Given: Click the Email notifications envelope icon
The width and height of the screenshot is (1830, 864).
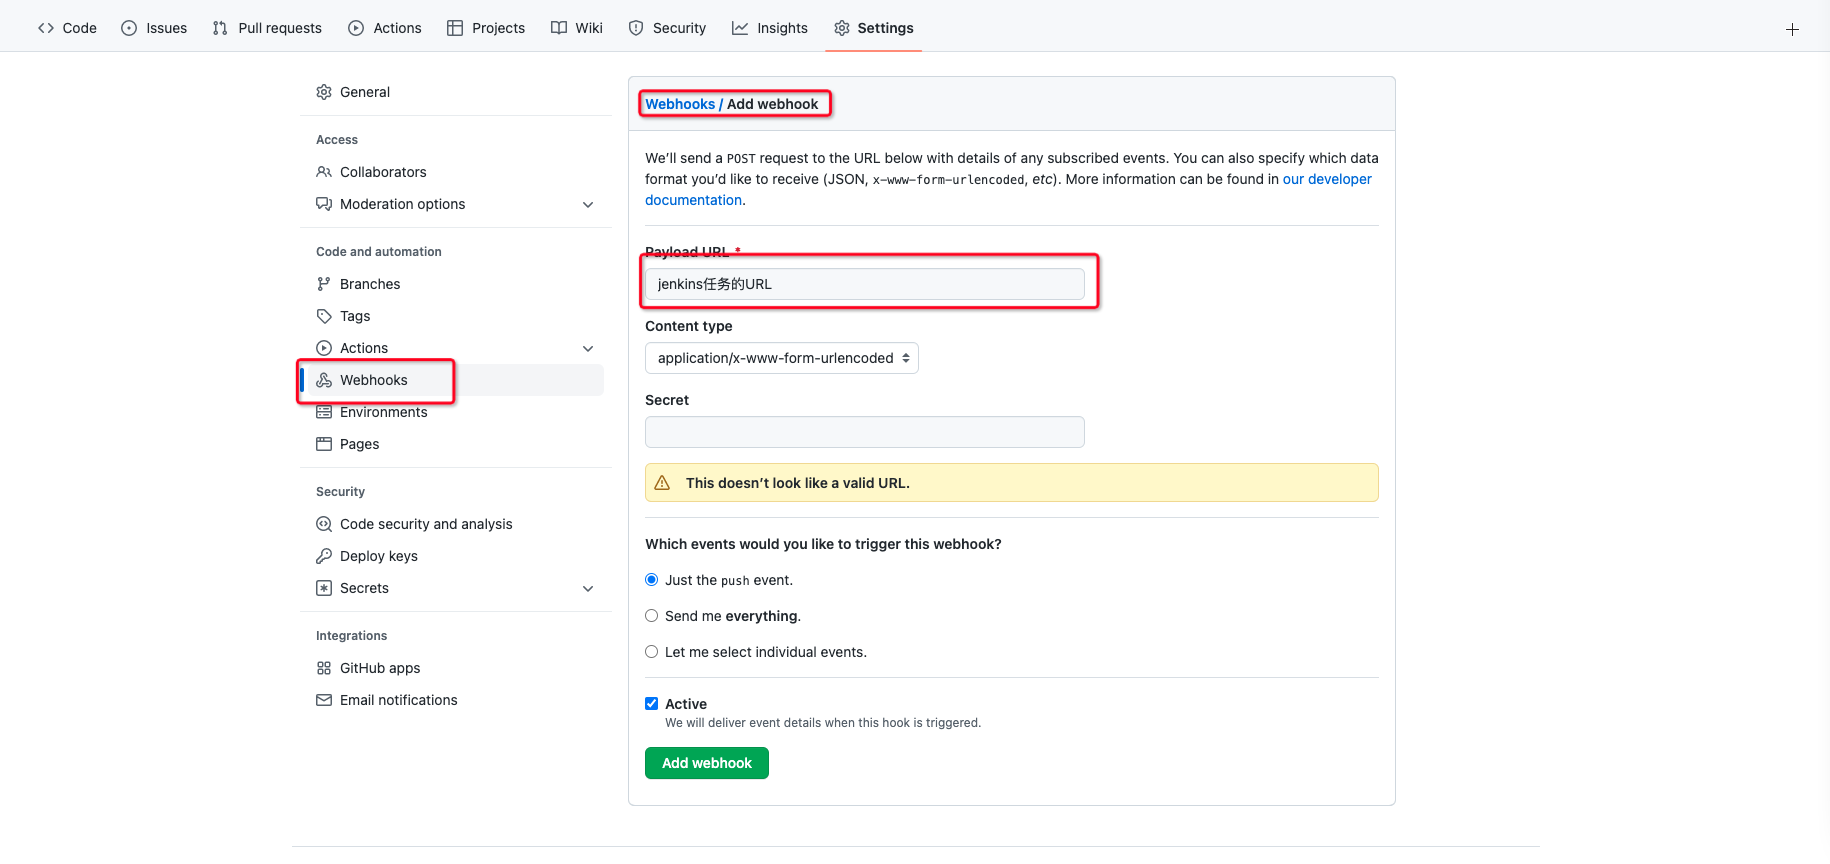Looking at the screenshot, I should (x=324, y=700).
